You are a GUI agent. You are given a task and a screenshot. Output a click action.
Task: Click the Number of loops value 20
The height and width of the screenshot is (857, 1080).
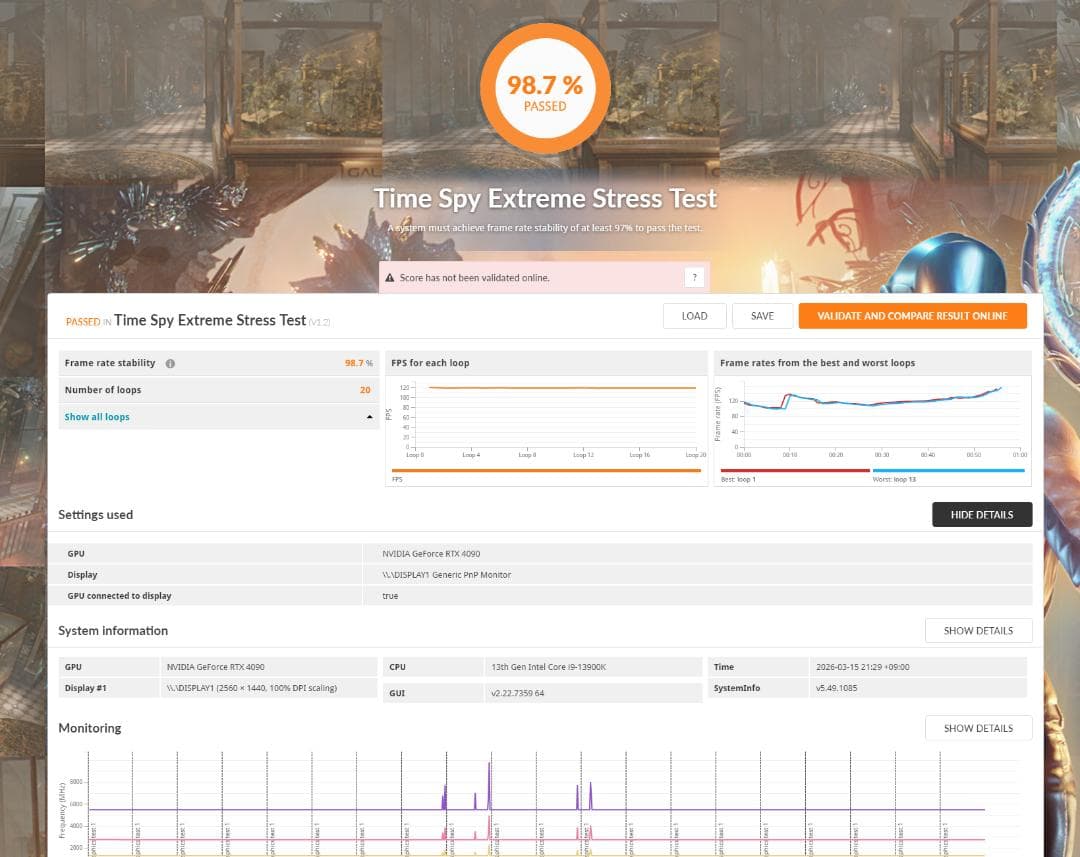tap(365, 390)
